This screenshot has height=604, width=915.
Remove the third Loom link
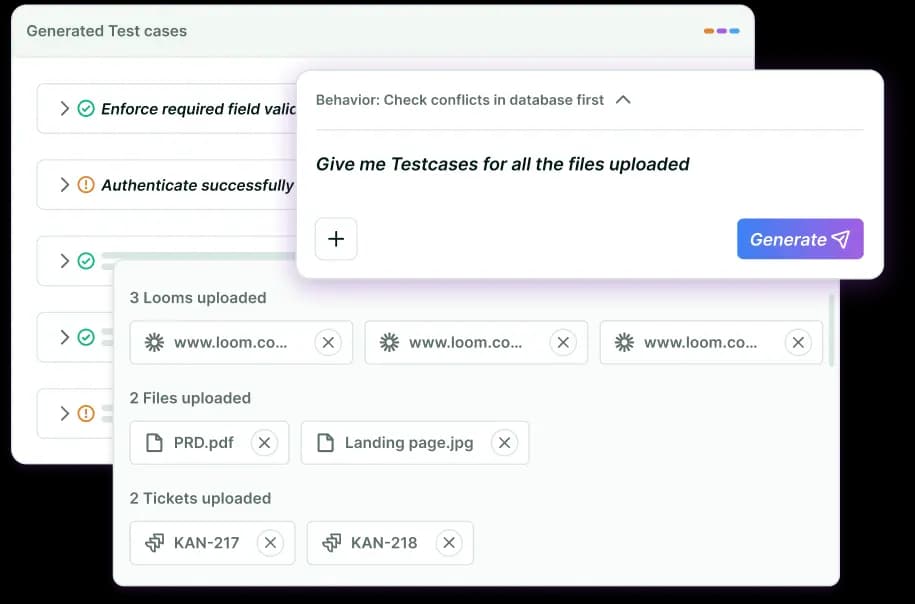(x=798, y=343)
